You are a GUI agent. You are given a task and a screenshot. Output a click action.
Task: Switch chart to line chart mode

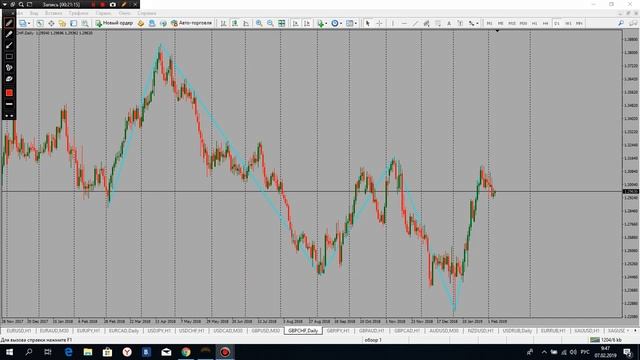246,23
